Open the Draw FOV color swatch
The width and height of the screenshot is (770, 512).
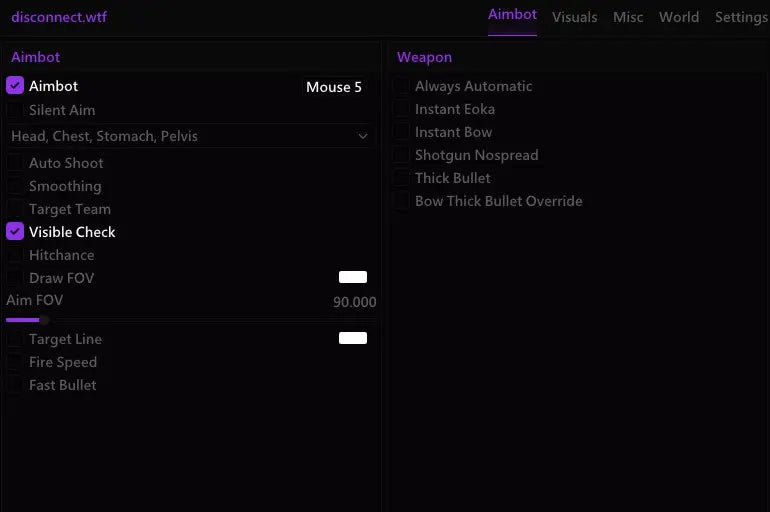353,277
